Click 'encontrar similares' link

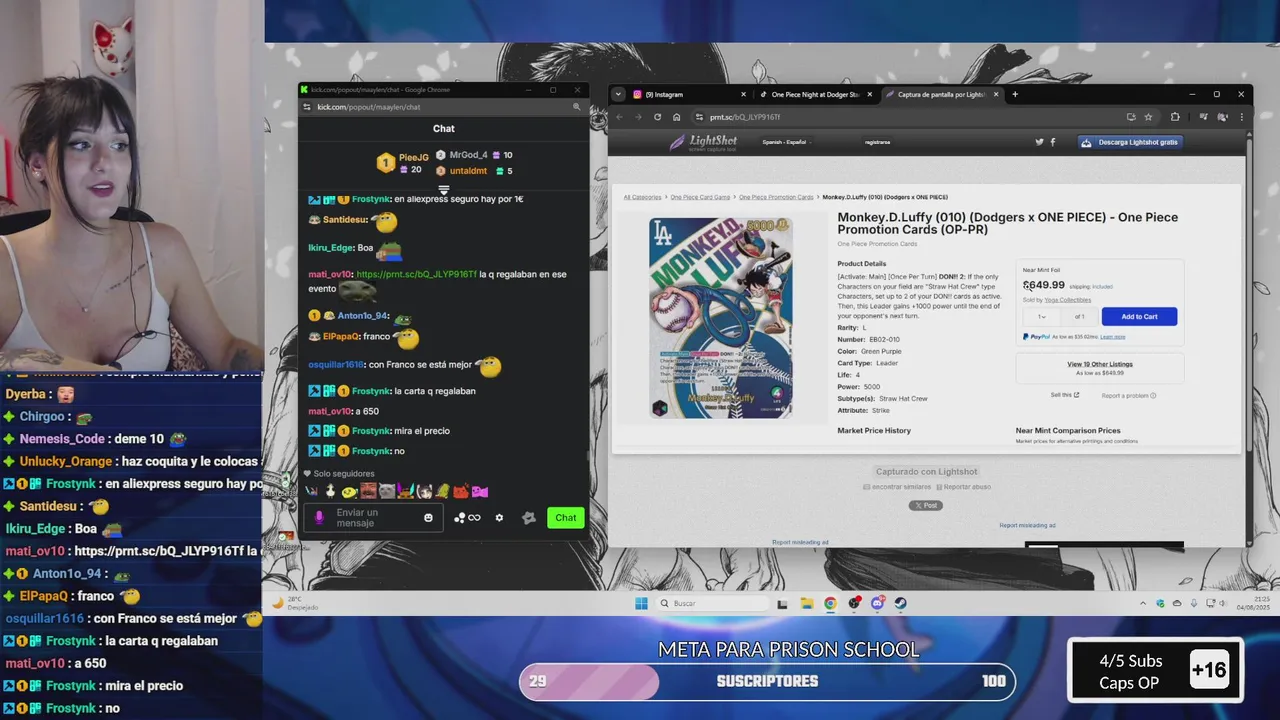coord(899,486)
